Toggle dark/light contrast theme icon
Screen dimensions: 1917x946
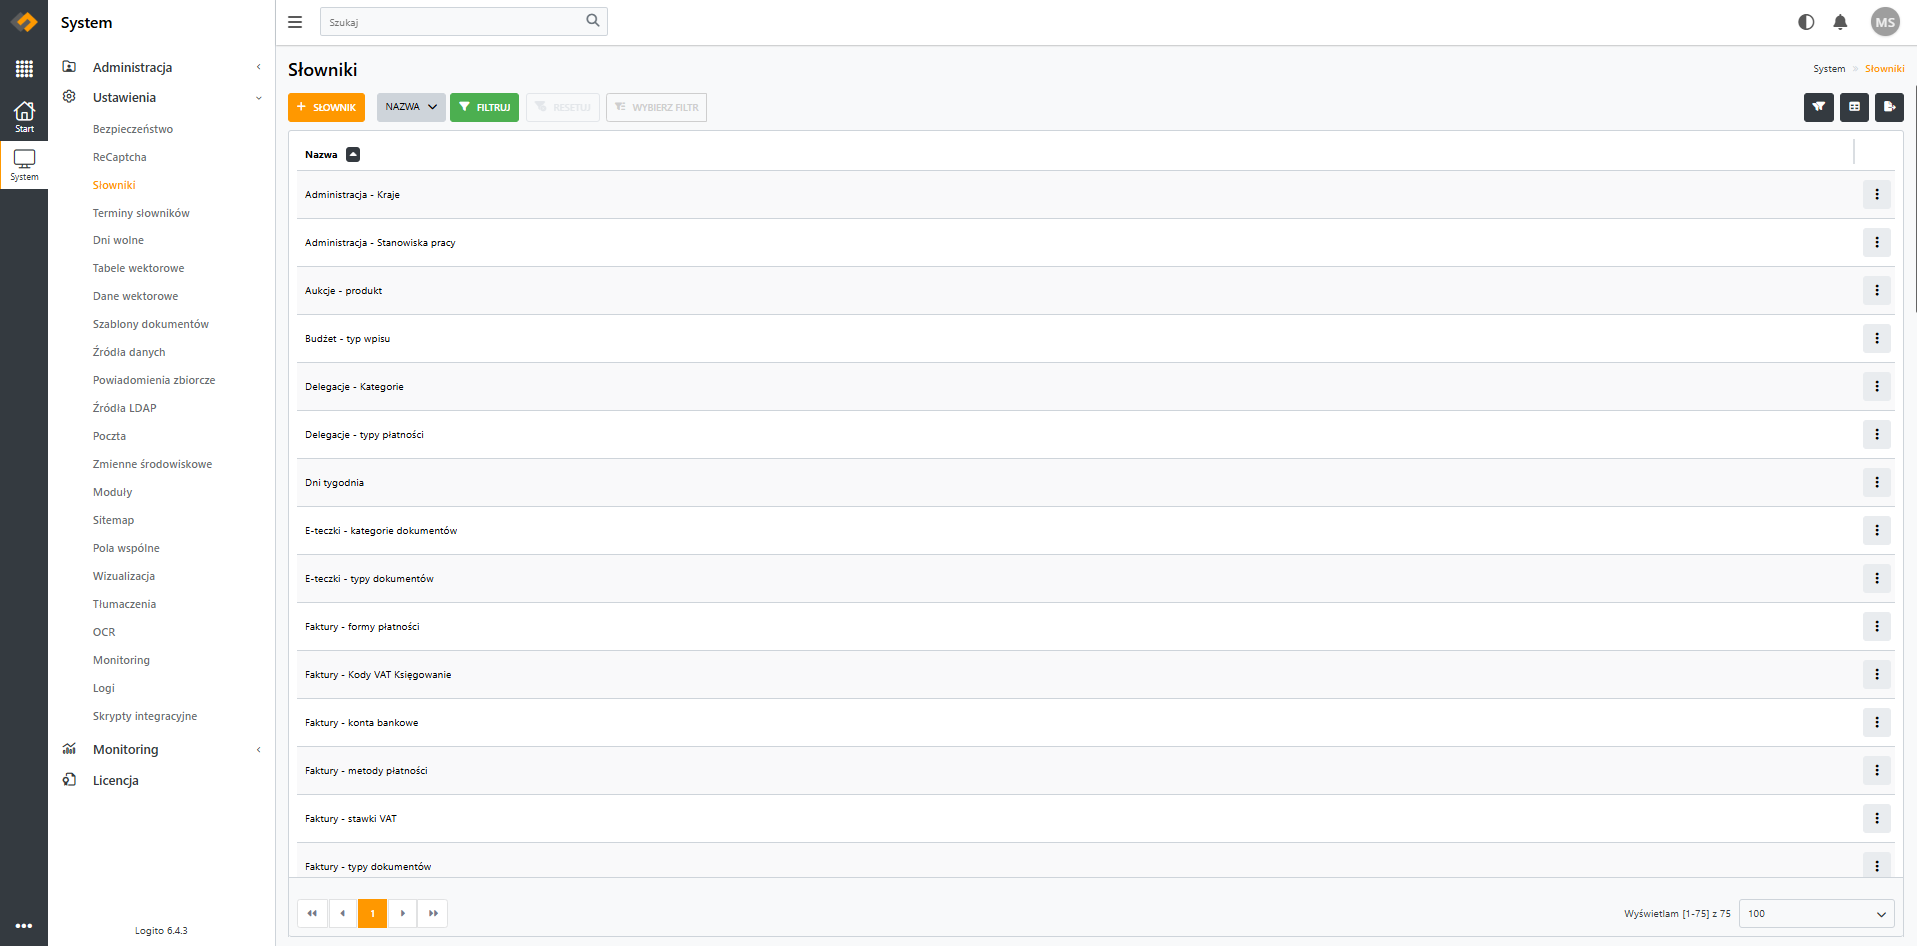[x=1806, y=22]
